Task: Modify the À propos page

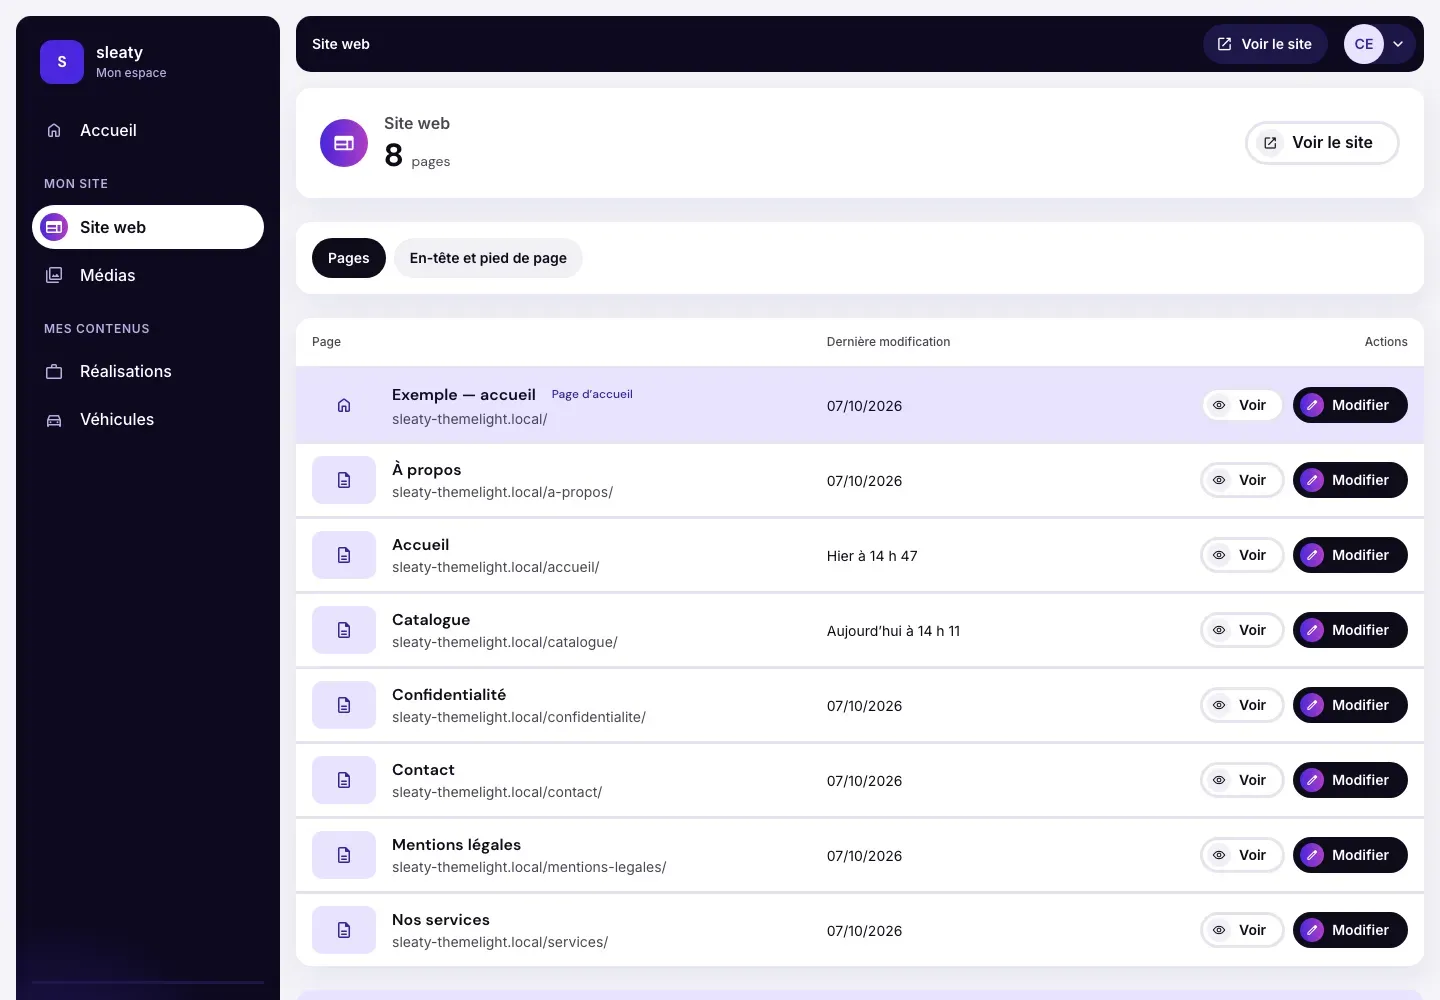Action: [x=1350, y=480]
